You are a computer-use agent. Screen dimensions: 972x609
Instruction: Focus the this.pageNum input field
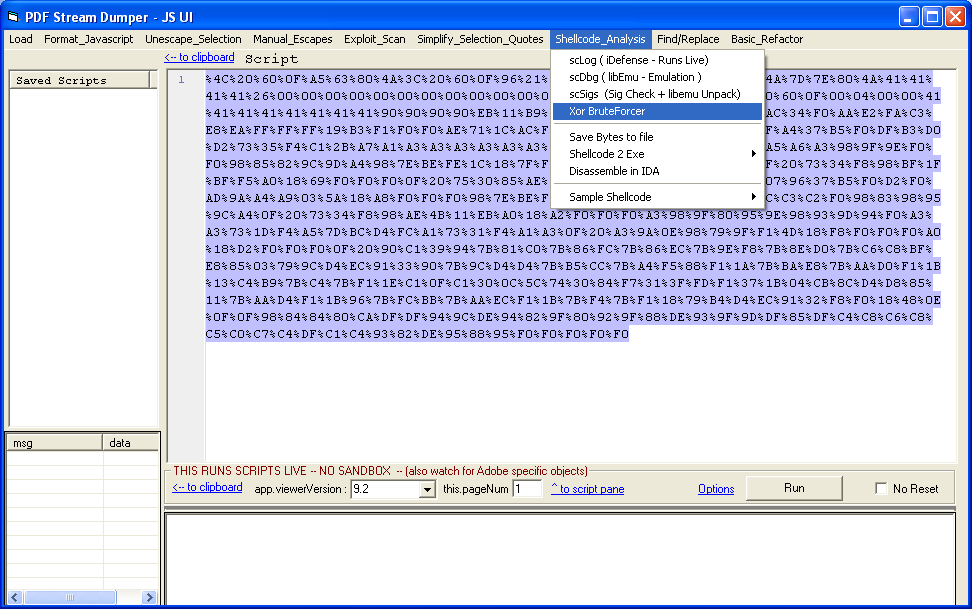click(527, 489)
